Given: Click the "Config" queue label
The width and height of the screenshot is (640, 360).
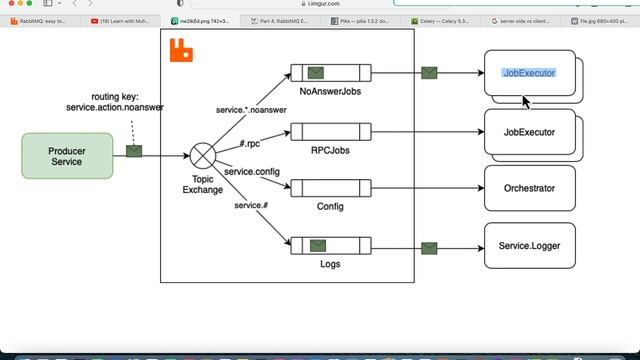Looking at the screenshot, I should point(330,207).
